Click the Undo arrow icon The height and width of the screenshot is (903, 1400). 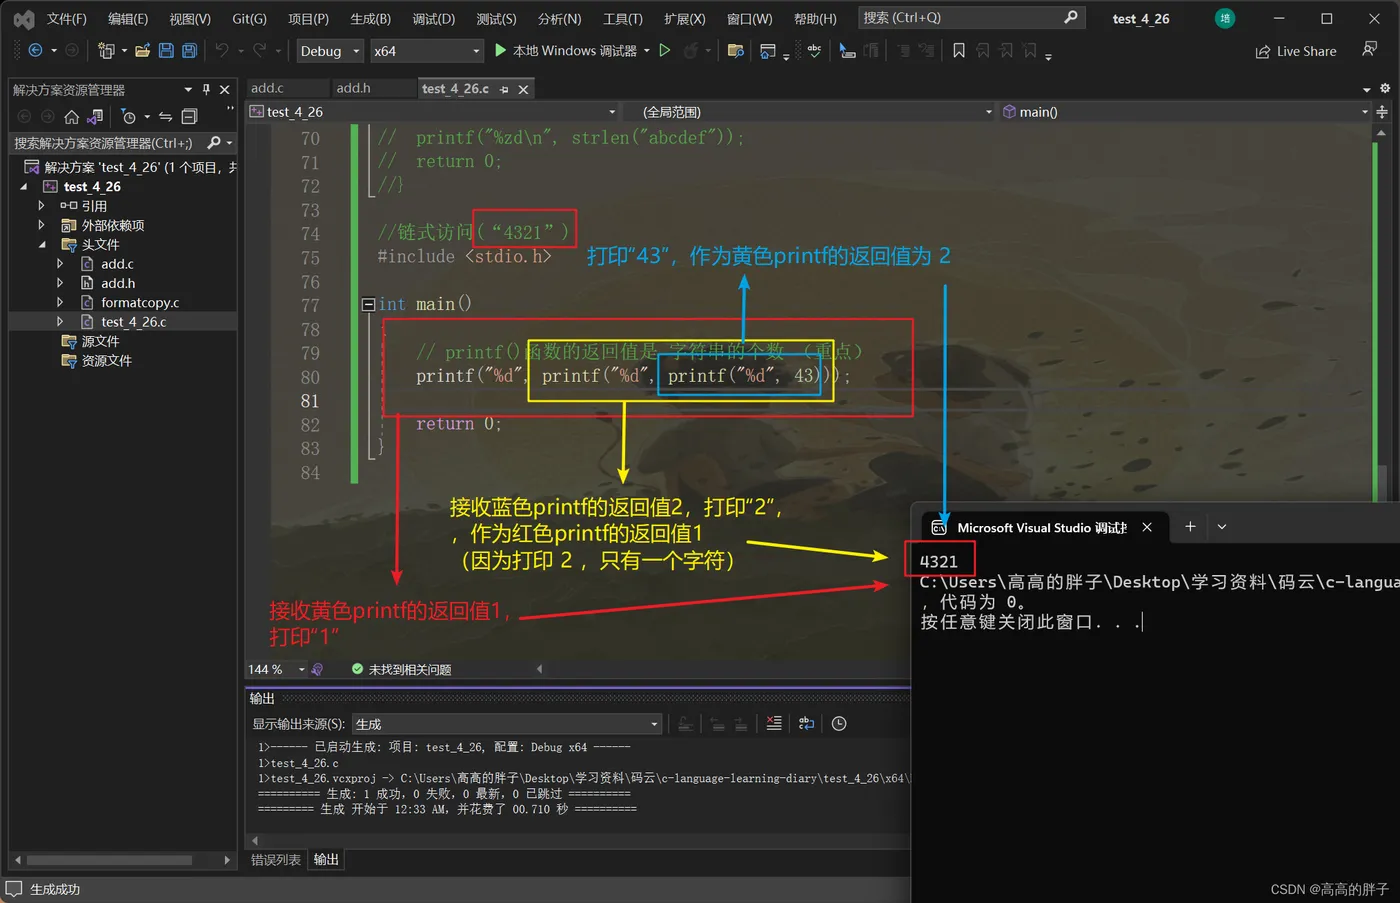click(x=222, y=50)
